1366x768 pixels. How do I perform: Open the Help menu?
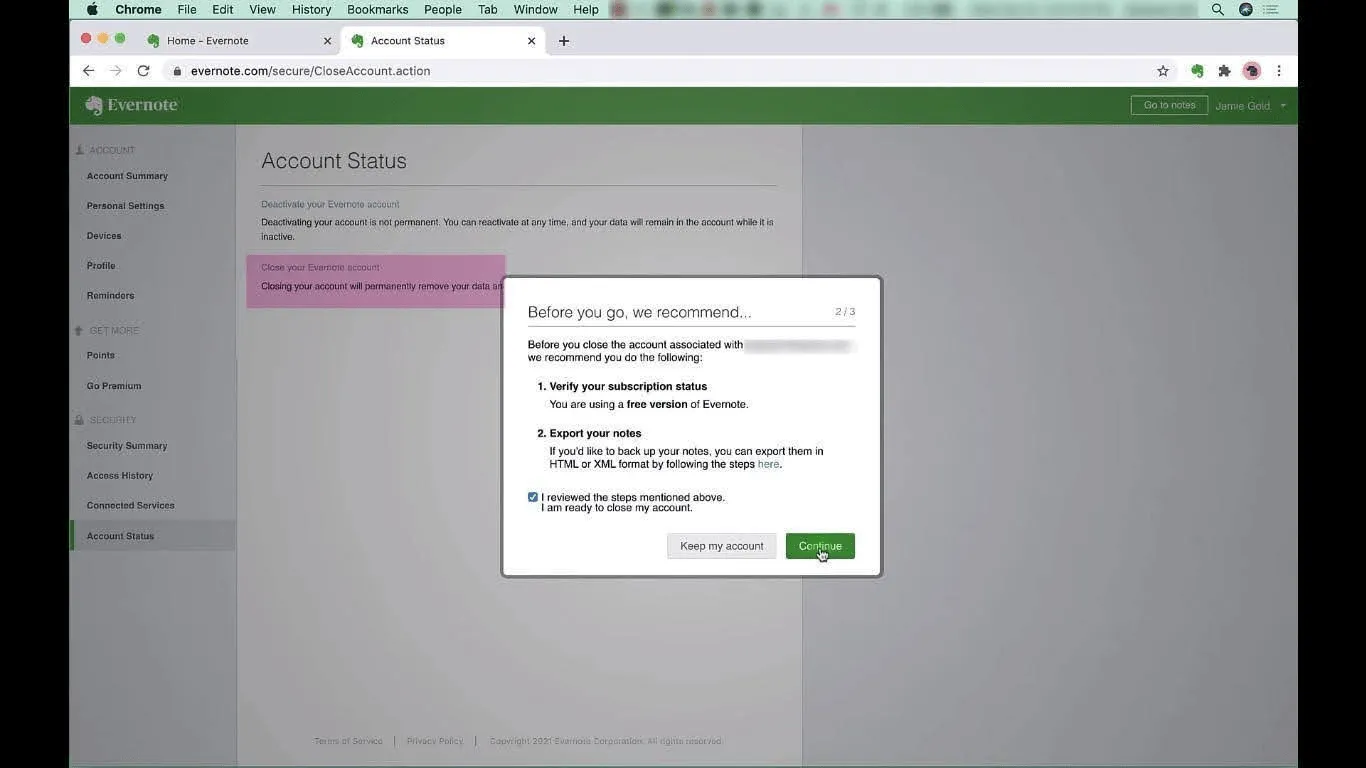coord(586,9)
